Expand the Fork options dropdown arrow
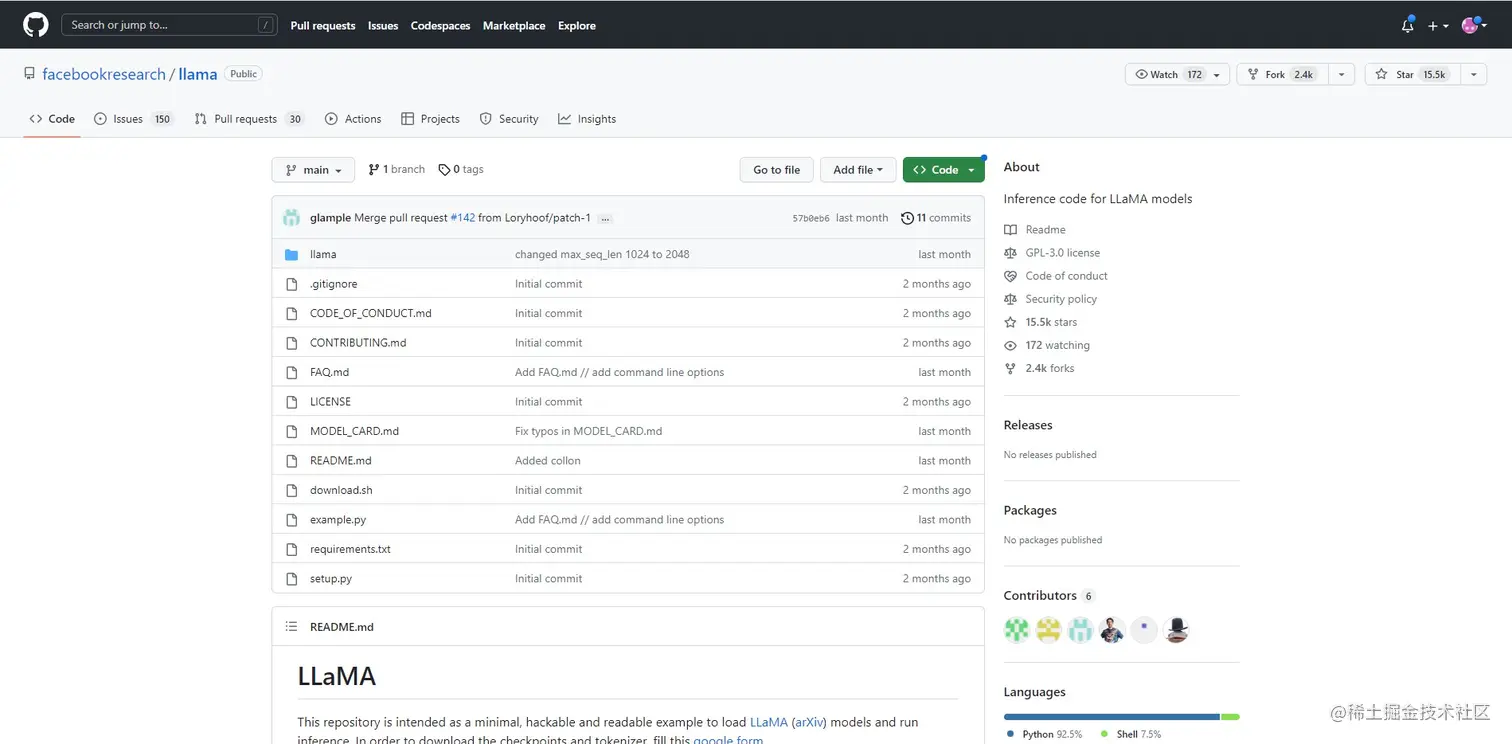Viewport: 1512px width, 744px height. pyautogui.click(x=1341, y=74)
